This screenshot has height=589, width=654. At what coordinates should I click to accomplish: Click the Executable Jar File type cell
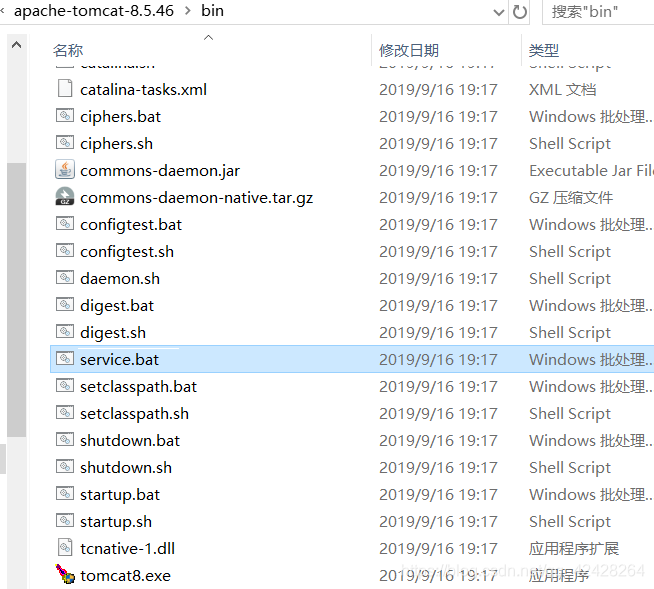pos(591,171)
